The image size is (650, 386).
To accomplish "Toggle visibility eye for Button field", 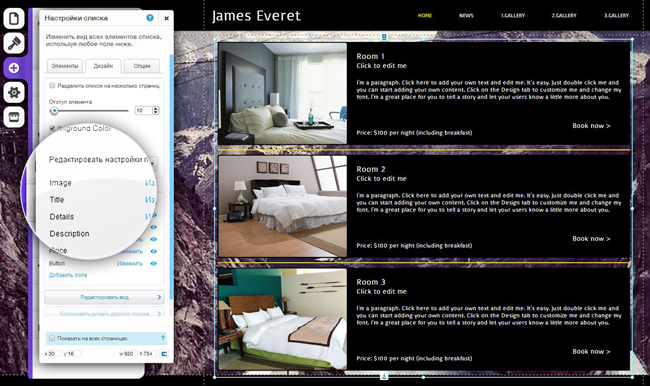I will pos(153,263).
